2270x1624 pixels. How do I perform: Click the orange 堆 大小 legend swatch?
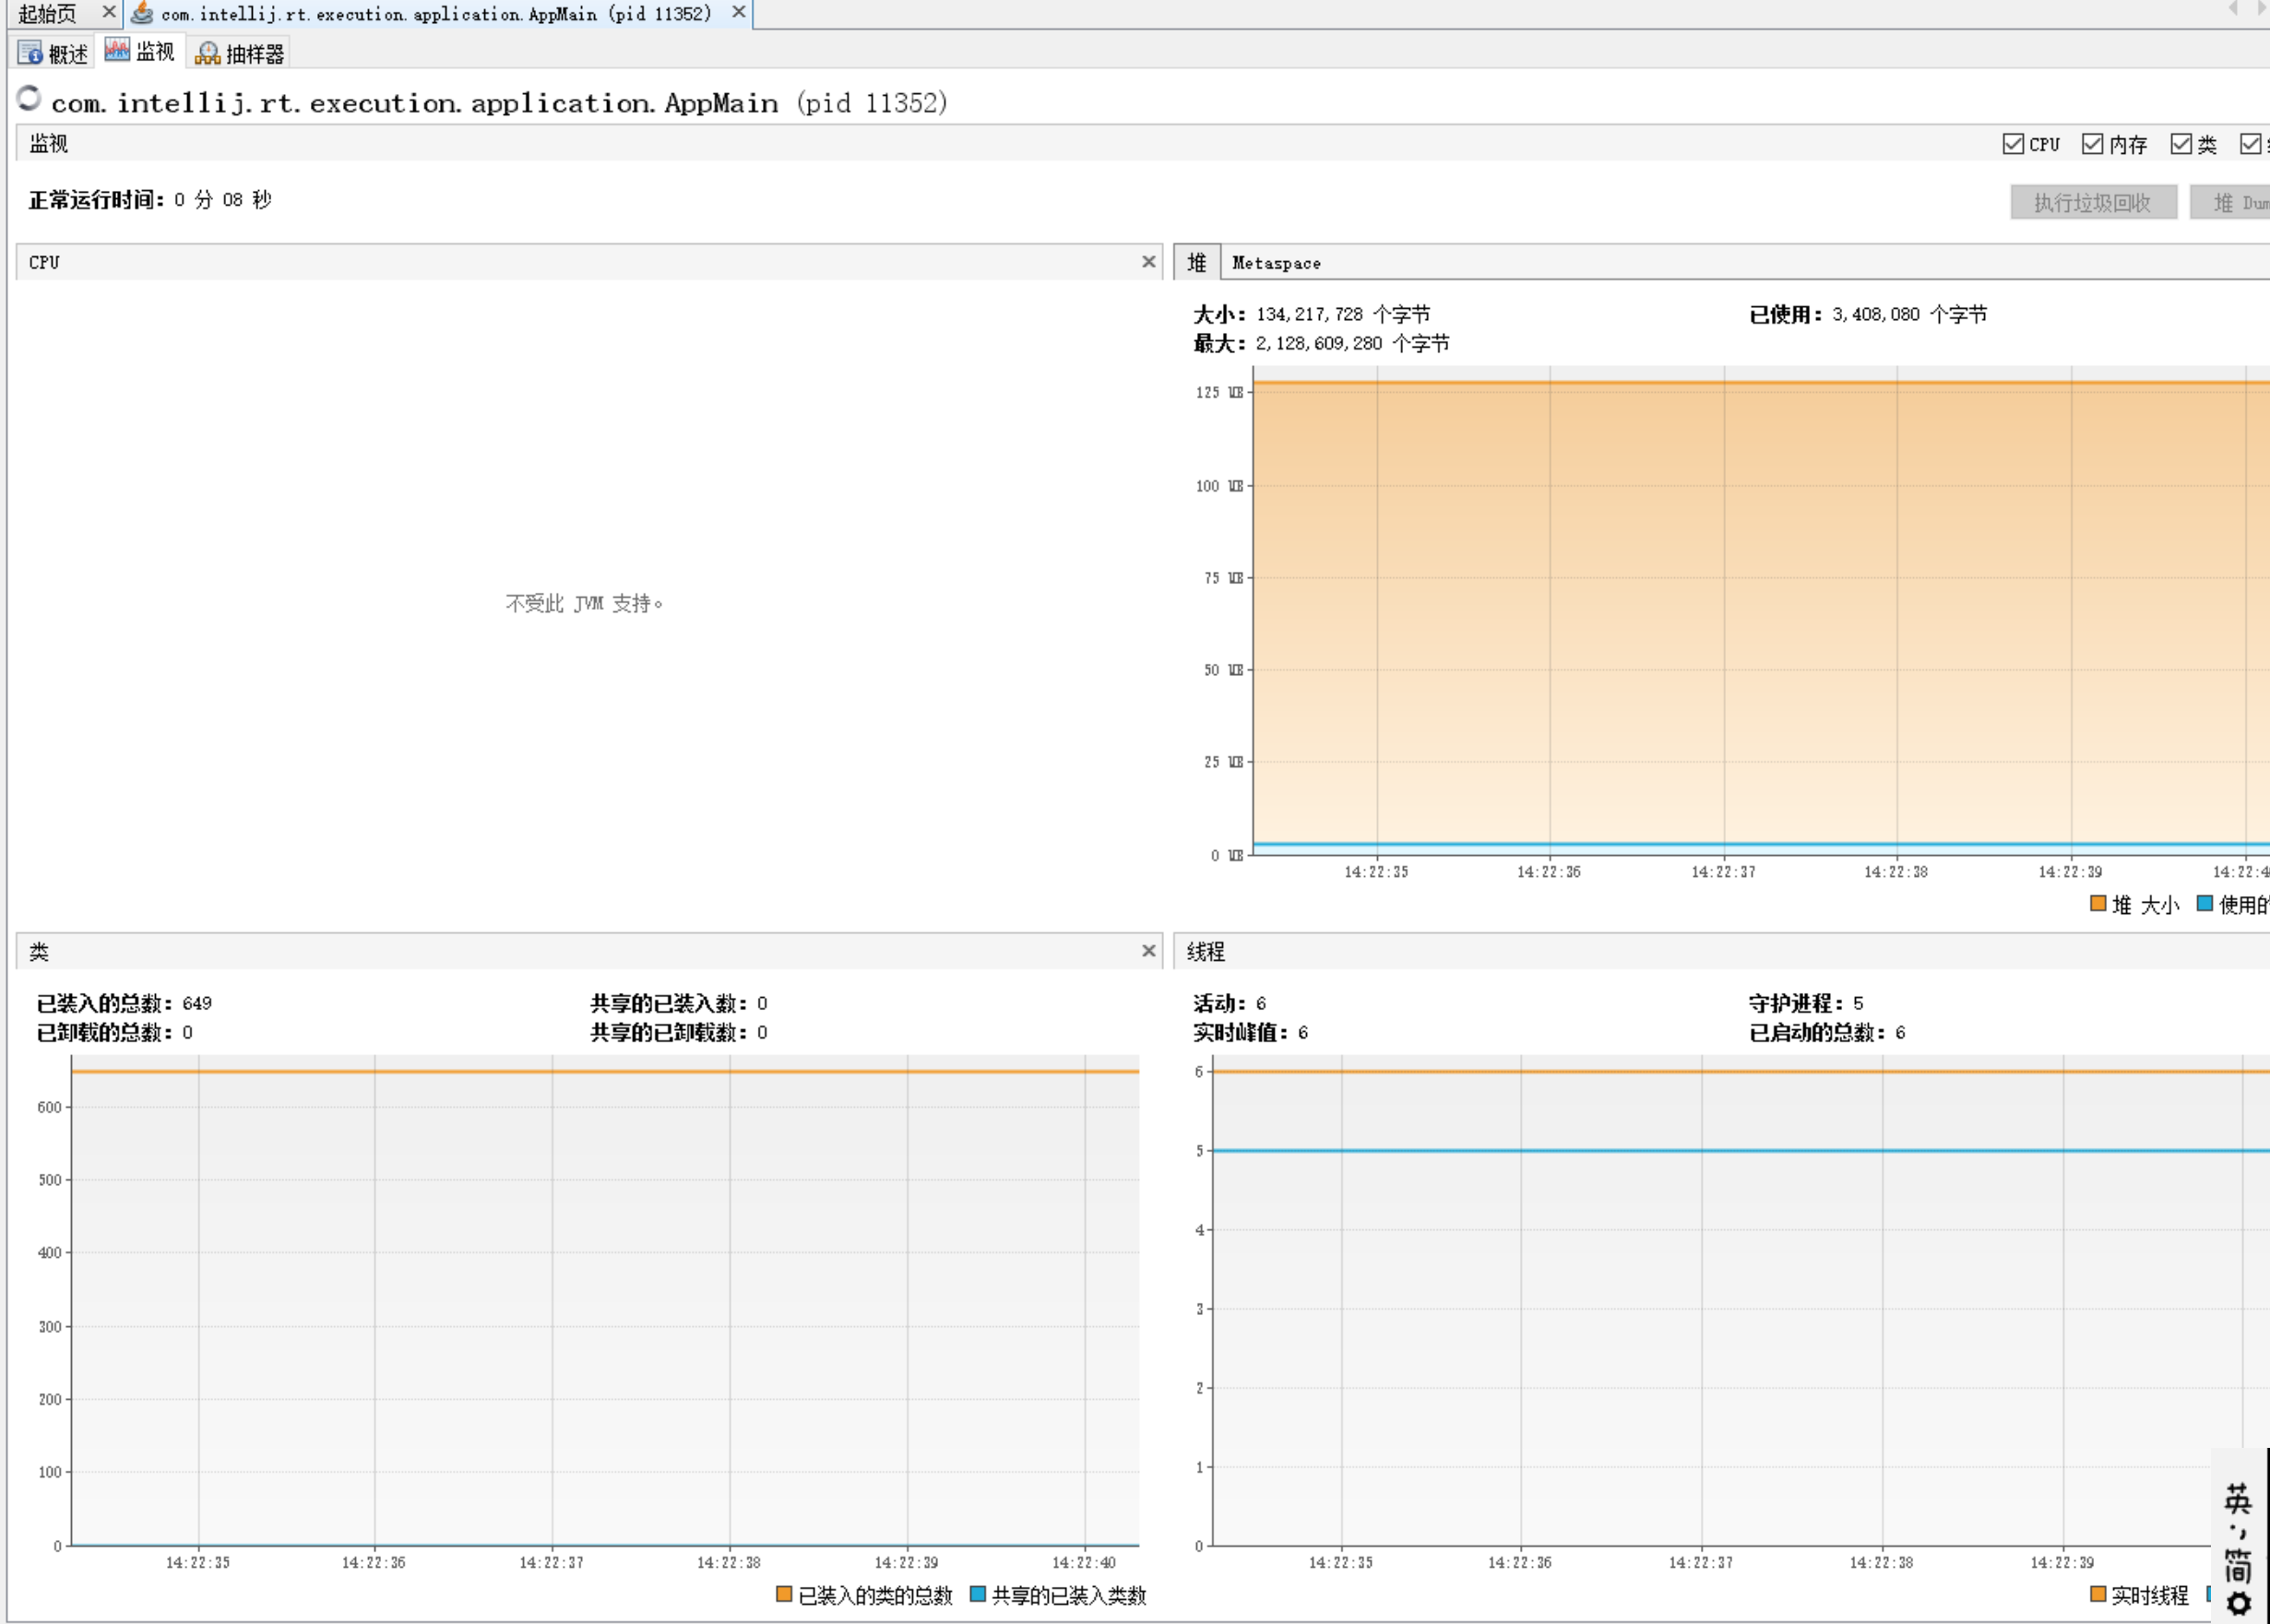pos(2098,904)
